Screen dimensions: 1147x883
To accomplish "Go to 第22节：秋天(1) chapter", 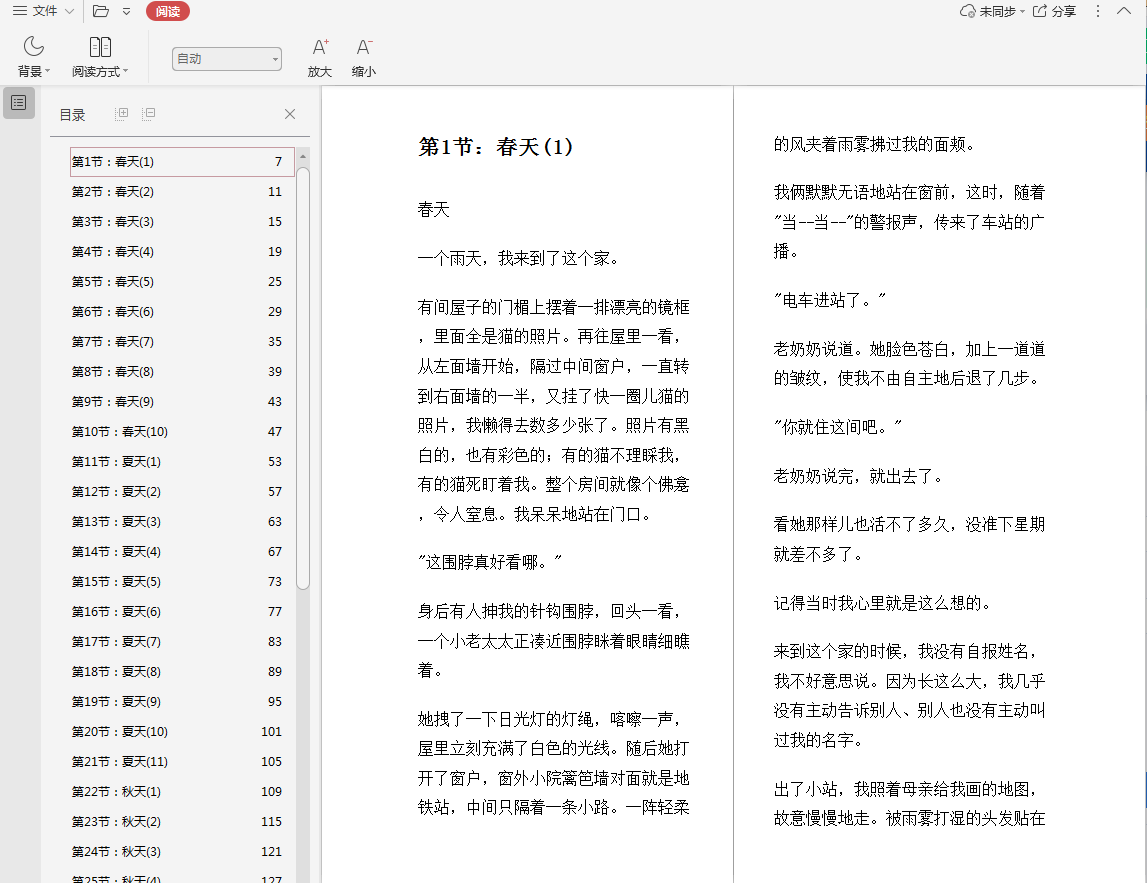I will [x=116, y=792].
